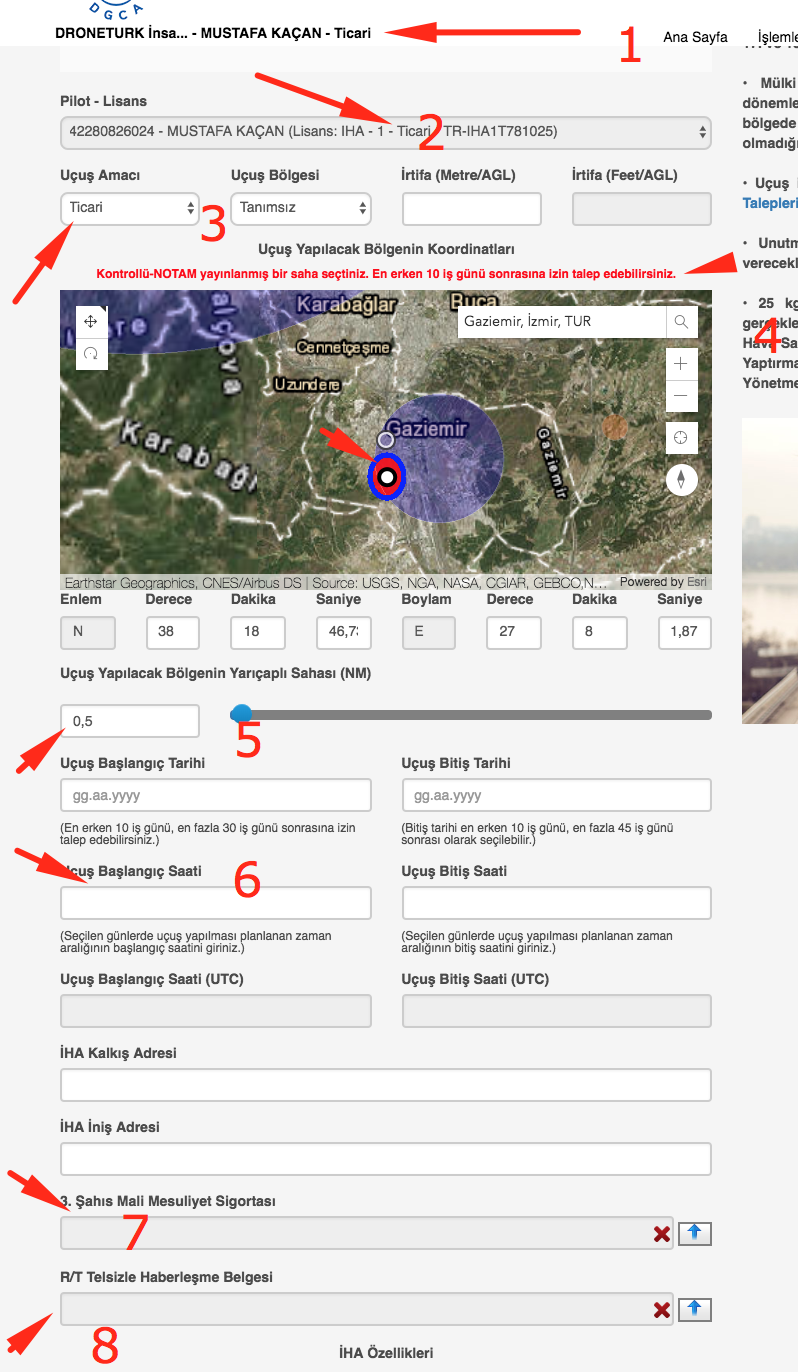Image resolution: width=798 pixels, height=1372 pixels.
Task: Click the İrtifa (Feet/AGL) field
Action: (x=642, y=209)
